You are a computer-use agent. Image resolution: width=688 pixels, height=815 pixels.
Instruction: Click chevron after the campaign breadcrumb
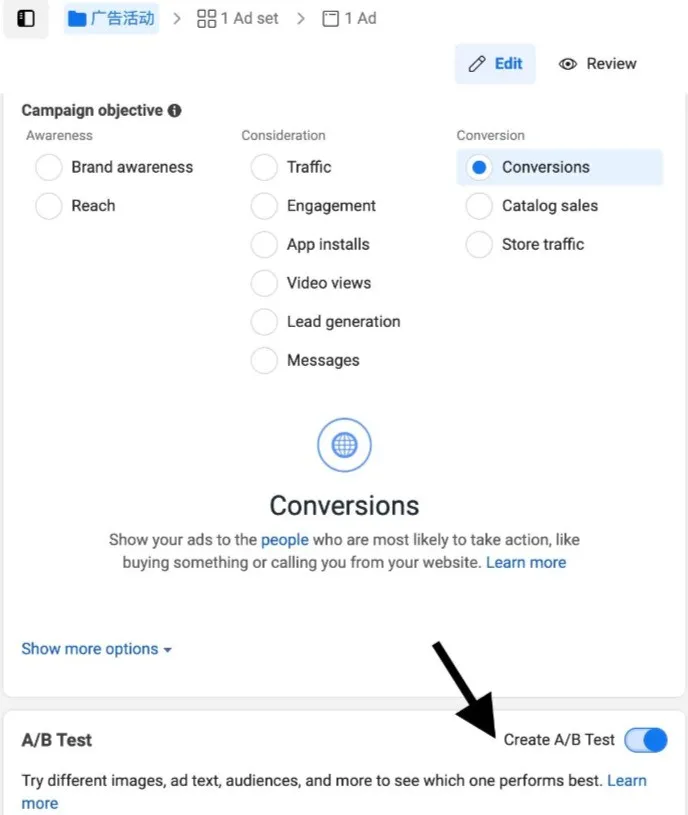(177, 19)
